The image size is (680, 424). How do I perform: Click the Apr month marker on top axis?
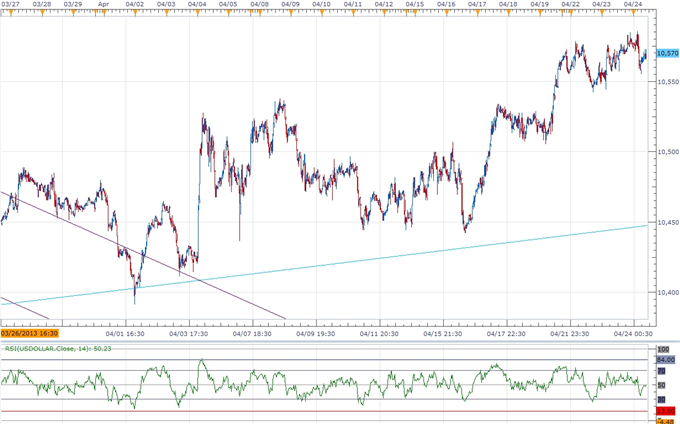103,4
